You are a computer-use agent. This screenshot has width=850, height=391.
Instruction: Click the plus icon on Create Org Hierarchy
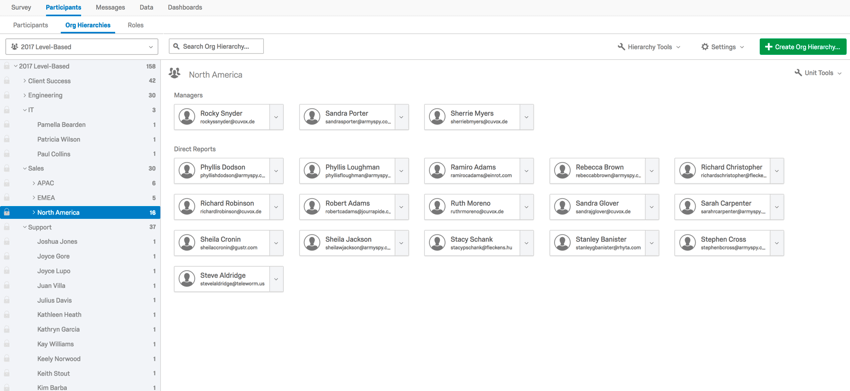coord(768,47)
